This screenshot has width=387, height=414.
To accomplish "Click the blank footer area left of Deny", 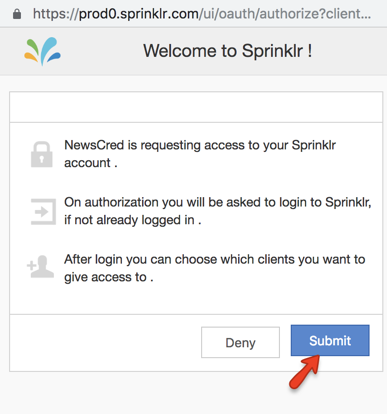I will click(x=105, y=343).
